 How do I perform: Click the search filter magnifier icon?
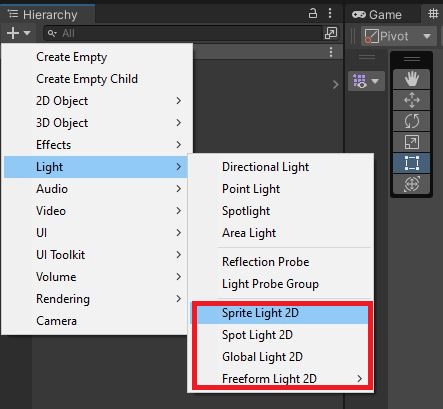tap(52, 33)
